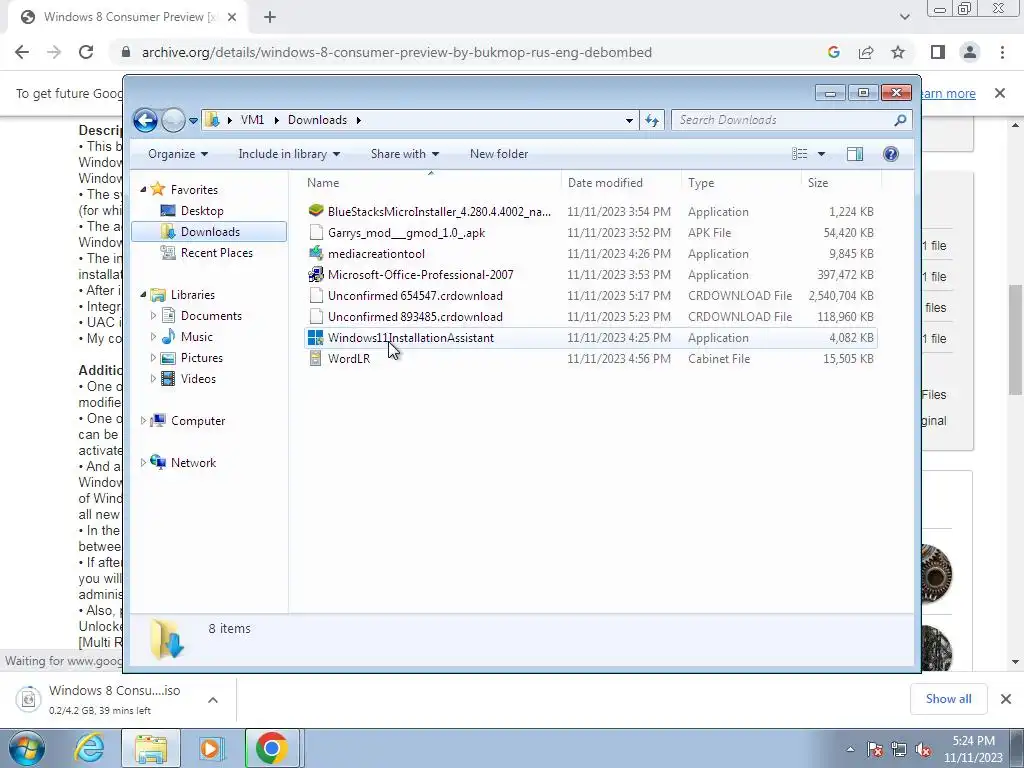The image size is (1024, 768).
Task: Click Show all downloads button
Action: (948, 699)
